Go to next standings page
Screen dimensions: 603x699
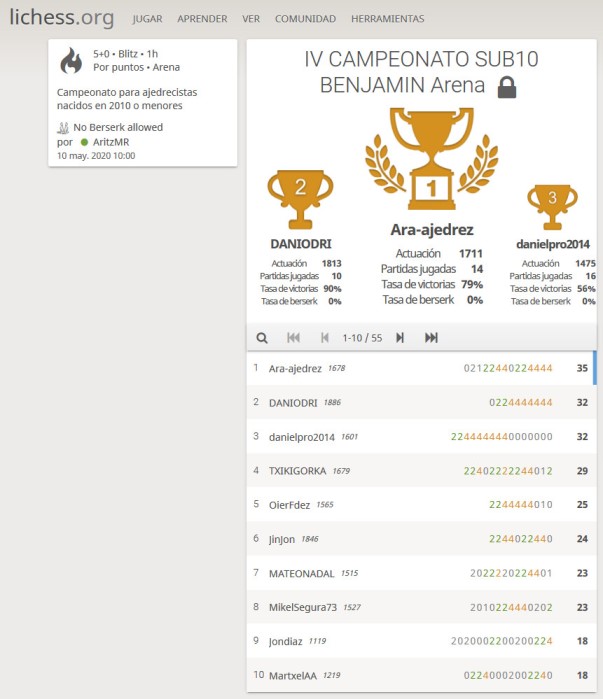click(400, 338)
